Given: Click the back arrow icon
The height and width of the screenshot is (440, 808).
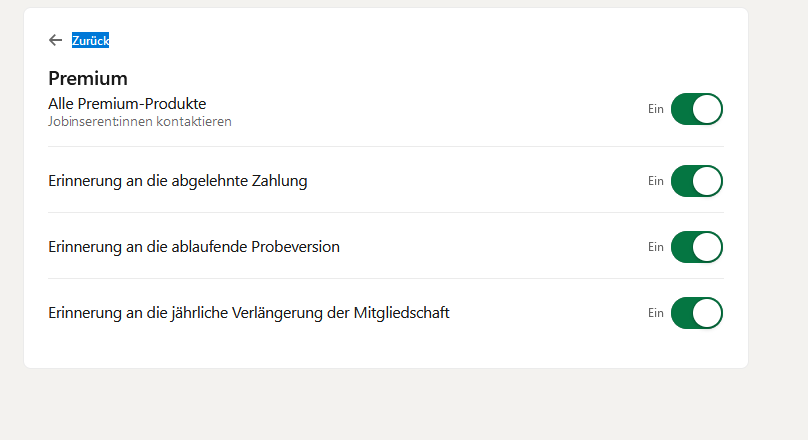Looking at the screenshot, I should click(55, 40).
